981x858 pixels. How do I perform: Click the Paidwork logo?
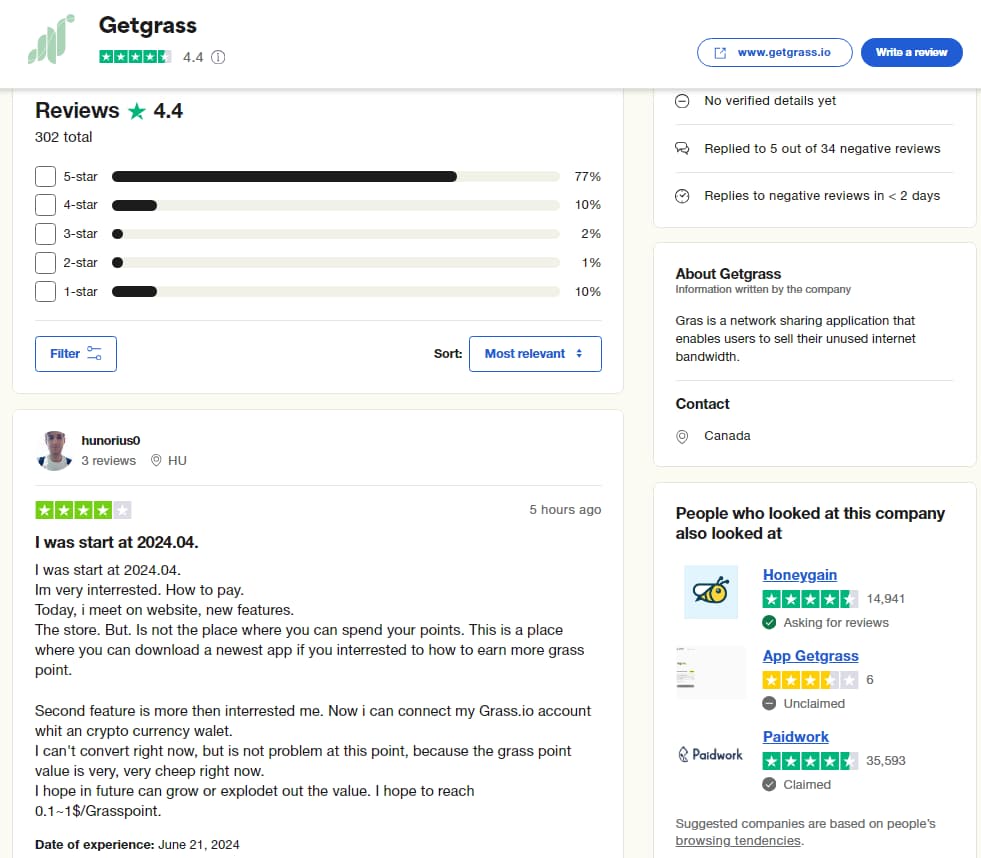coord(711,754)
